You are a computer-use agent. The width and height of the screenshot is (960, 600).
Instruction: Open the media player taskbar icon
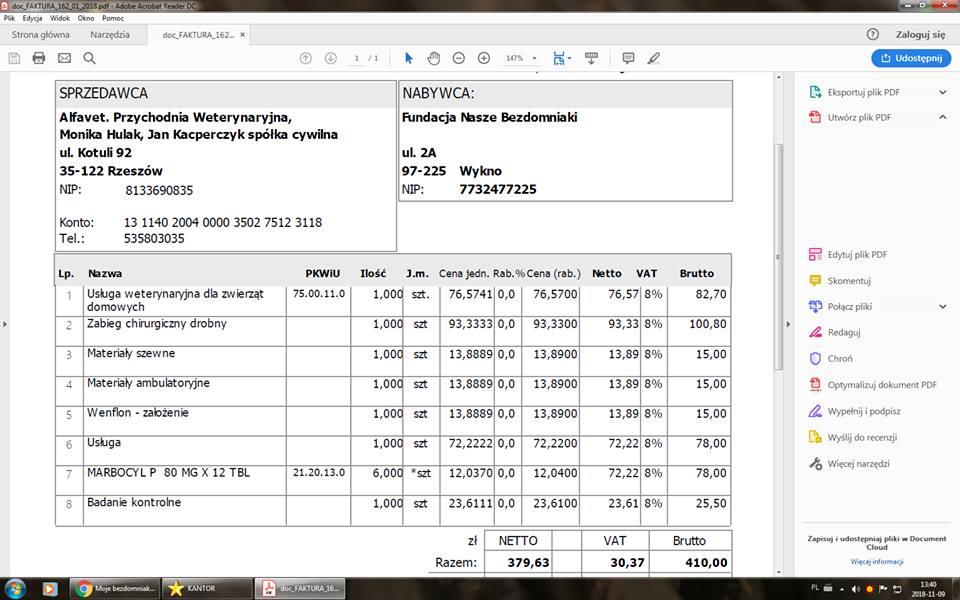[x=50, y=589]
